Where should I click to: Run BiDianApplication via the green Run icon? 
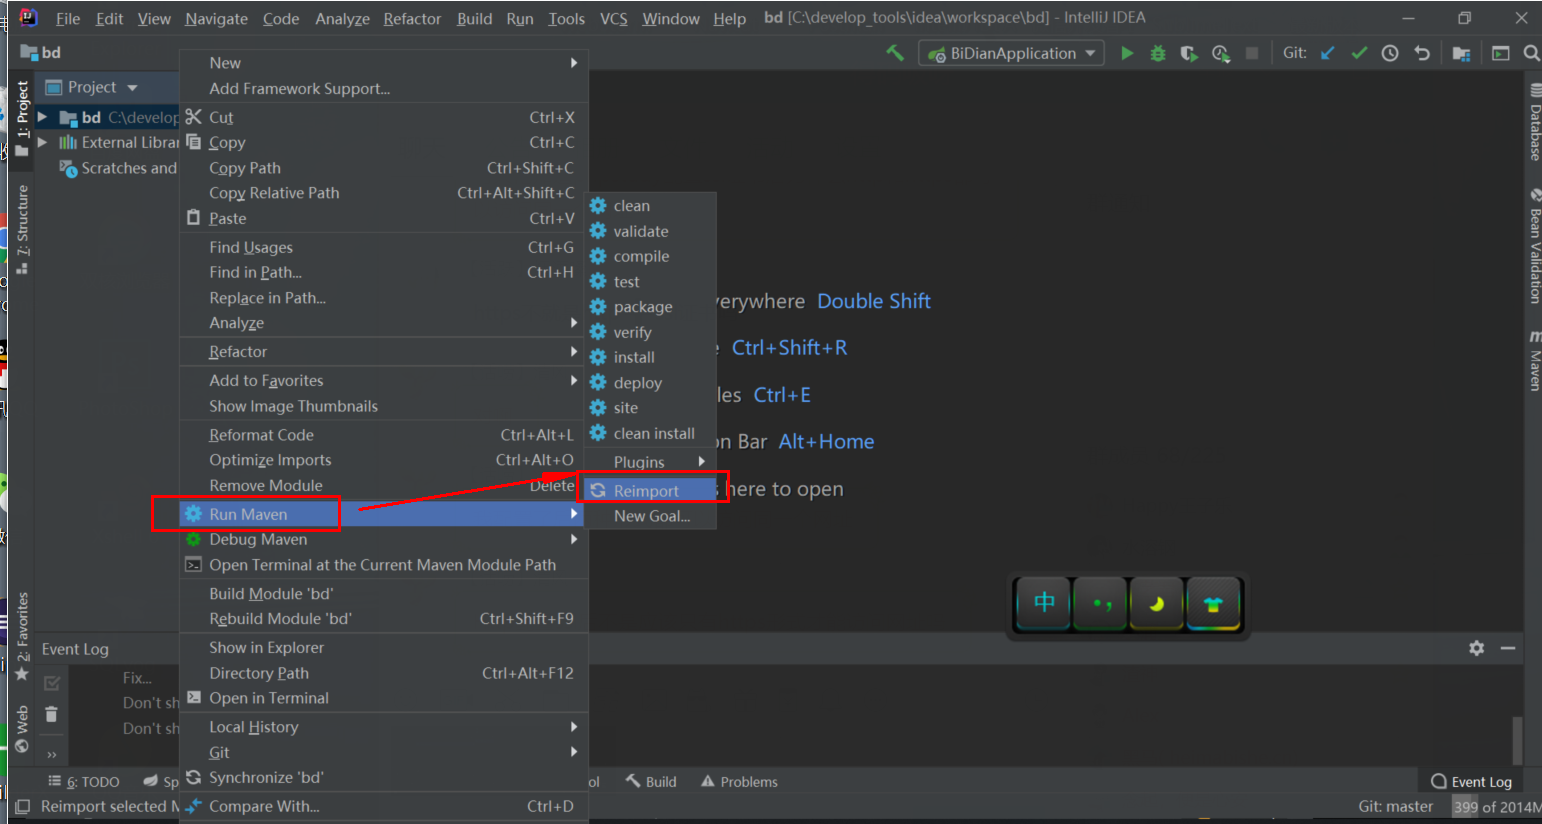(1126, 53)
